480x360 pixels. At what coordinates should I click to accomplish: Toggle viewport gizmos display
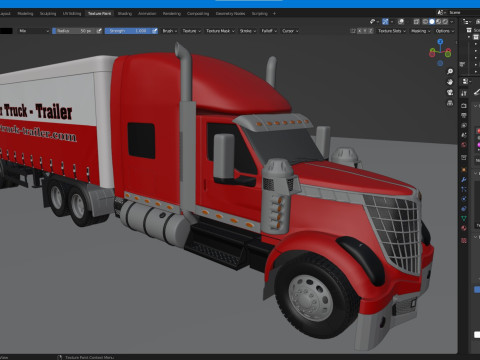click(x=386, y=22)
